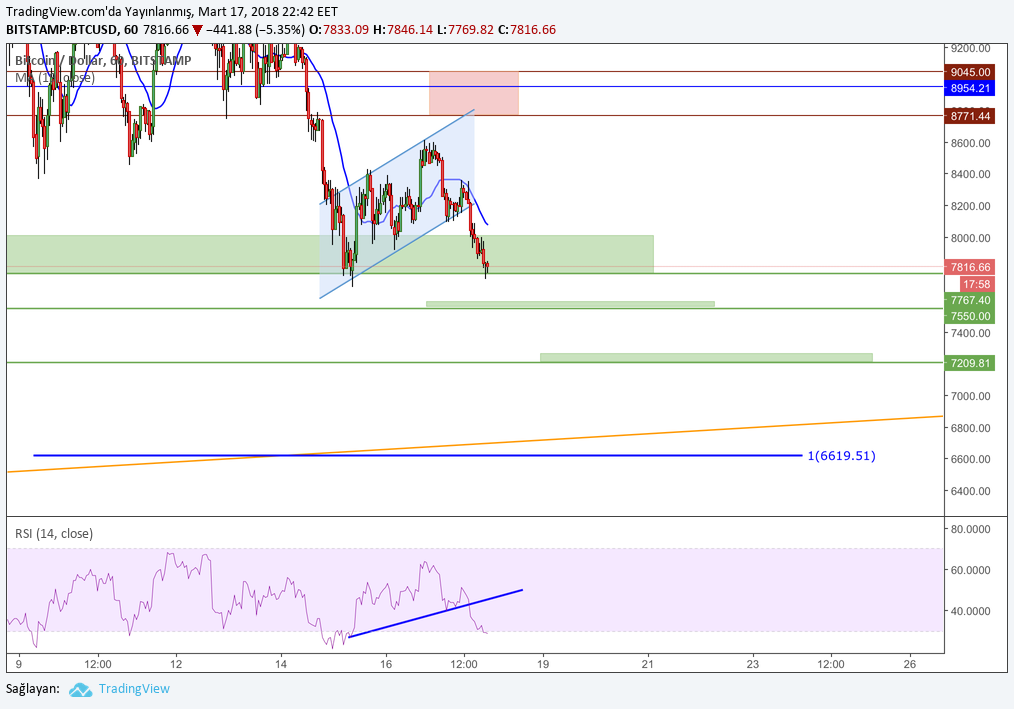Click the Sağlayan: provider label
1014x709 pixels.
pyautogui.click(x=33, y=689)
